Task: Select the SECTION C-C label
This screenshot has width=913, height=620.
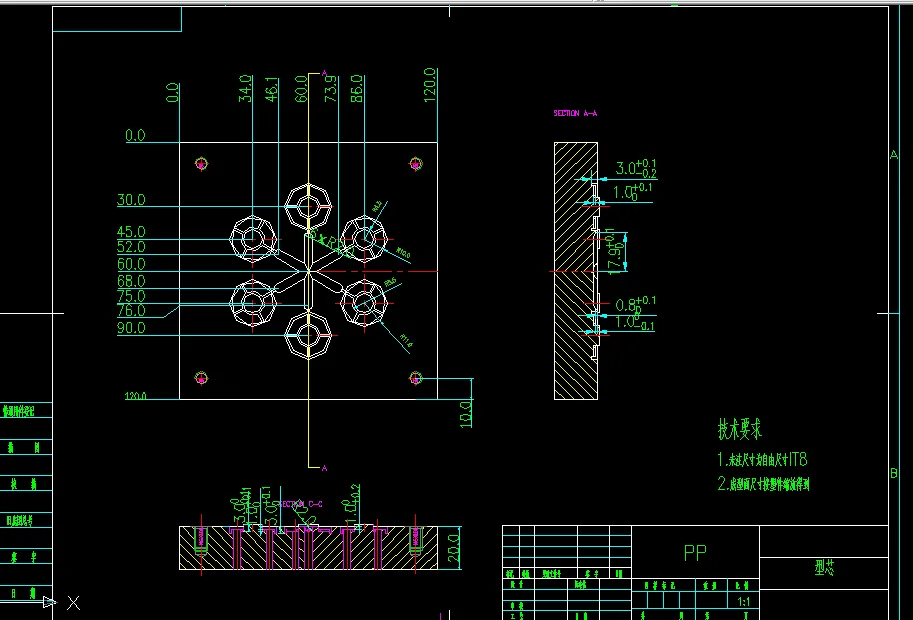Action: [x=300, y=504]
